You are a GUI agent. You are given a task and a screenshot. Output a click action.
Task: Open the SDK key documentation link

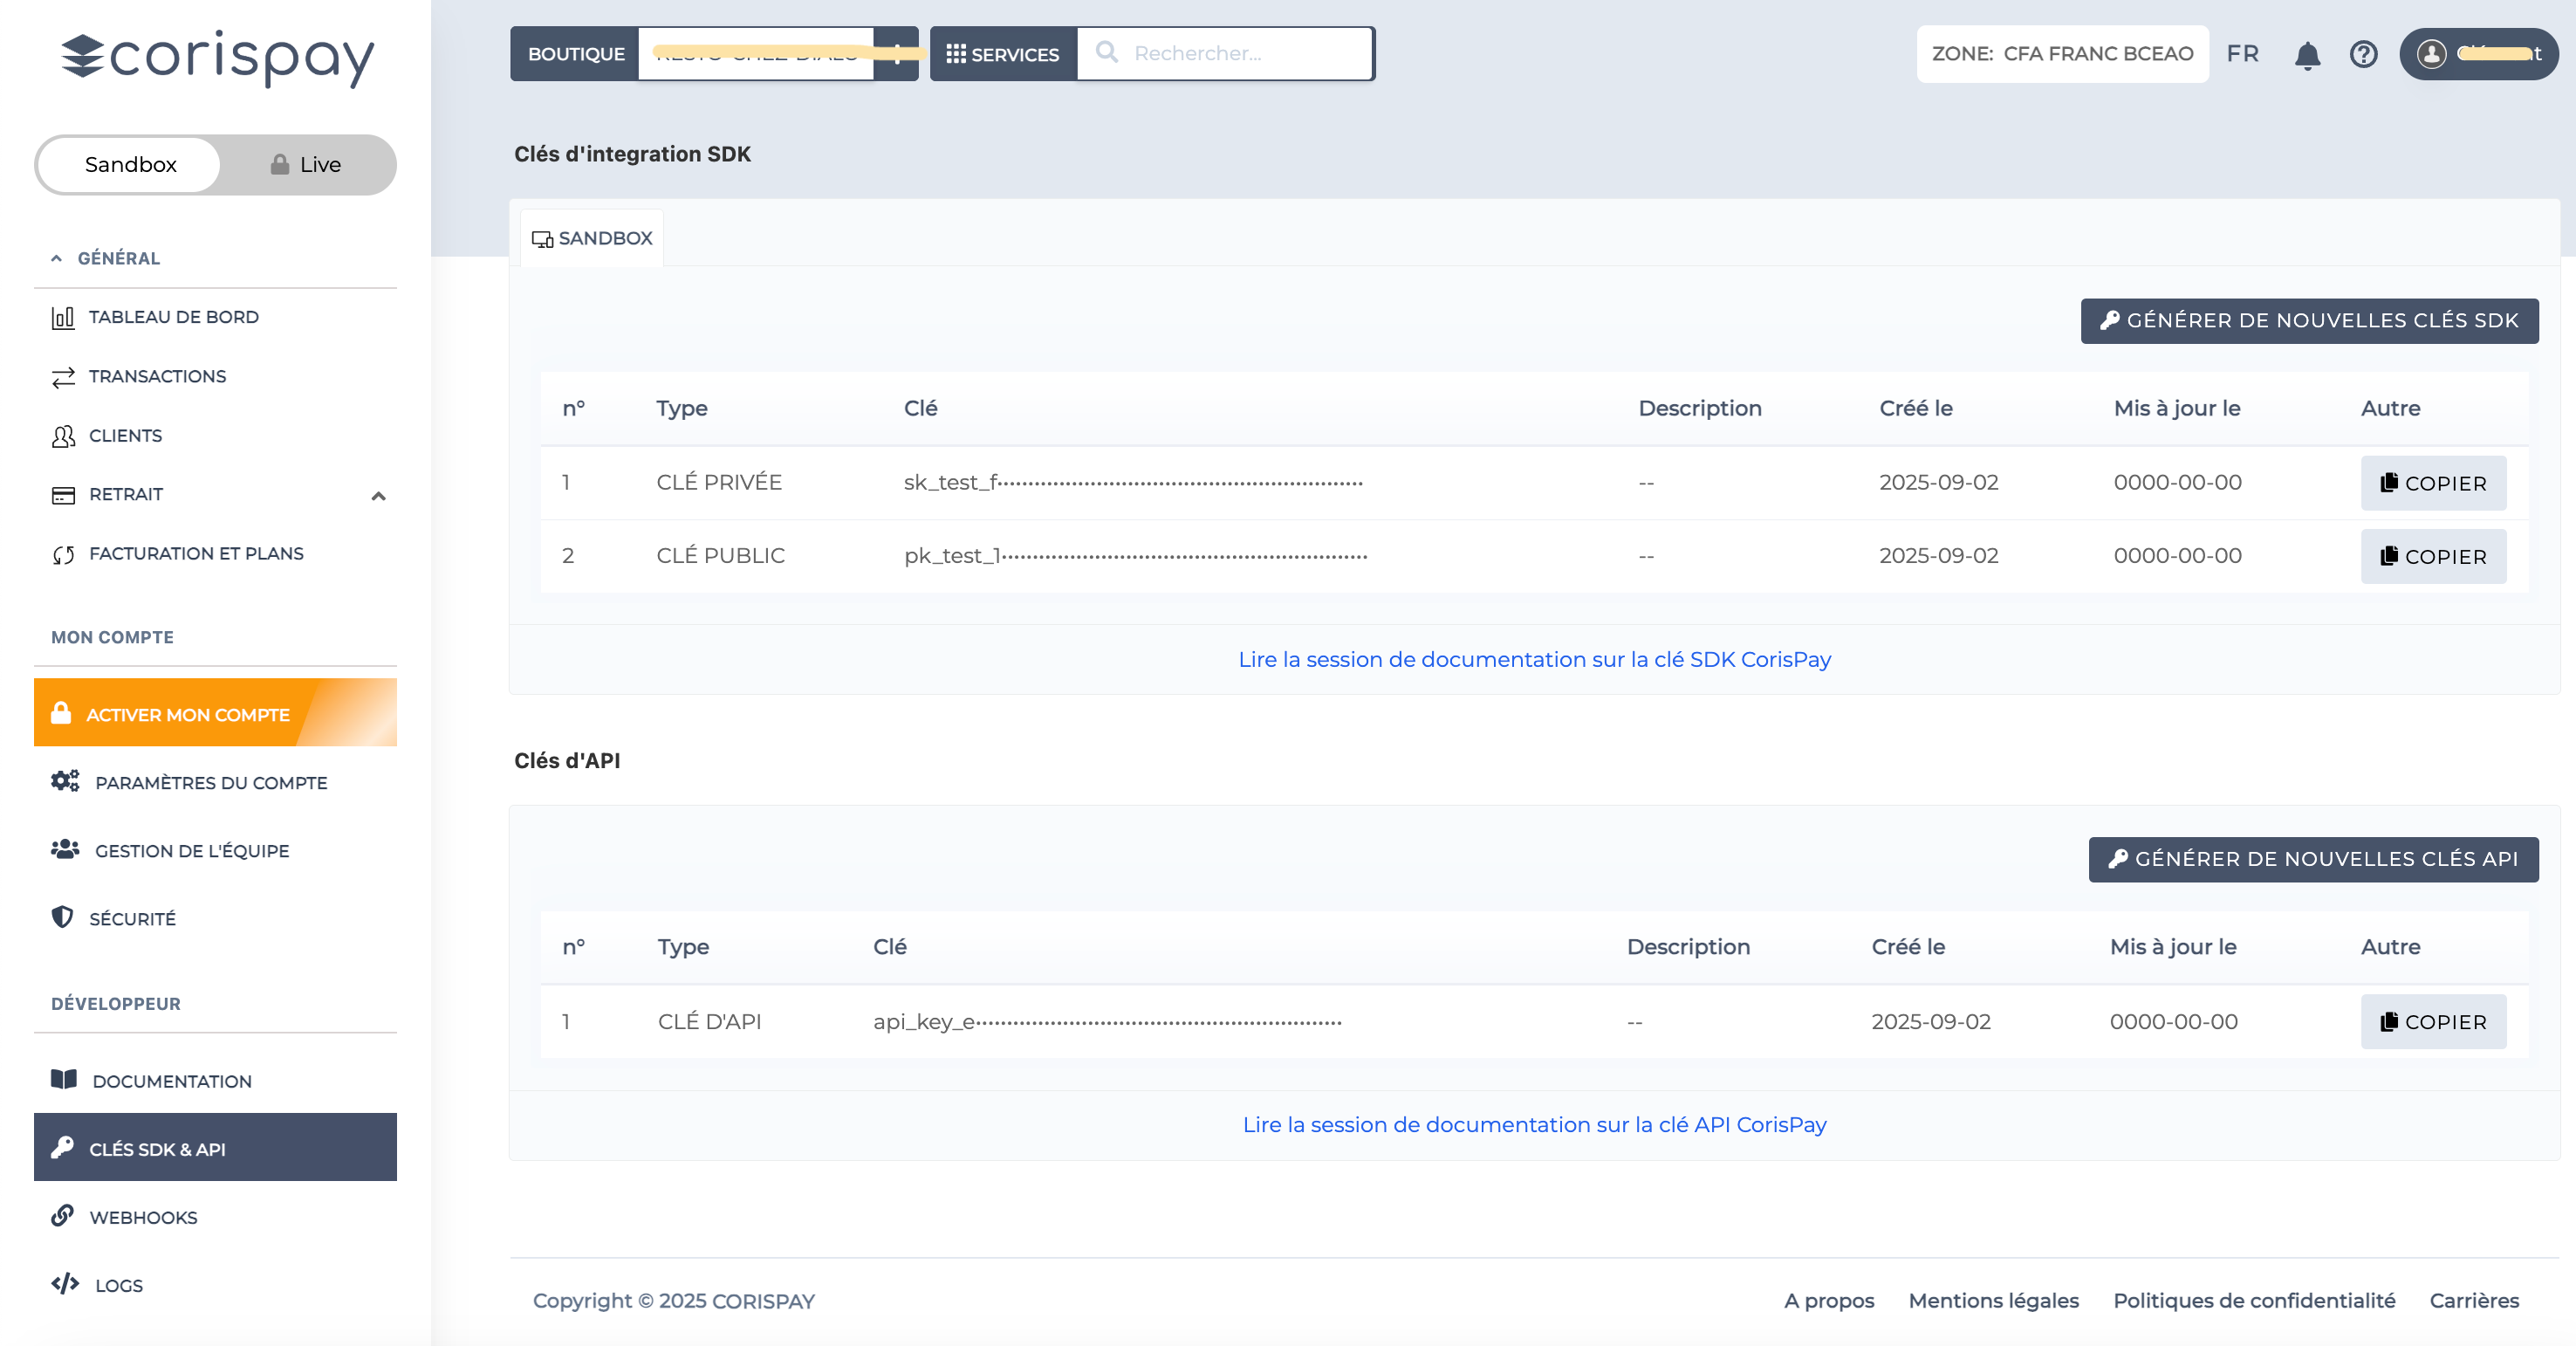(1535, 660)
